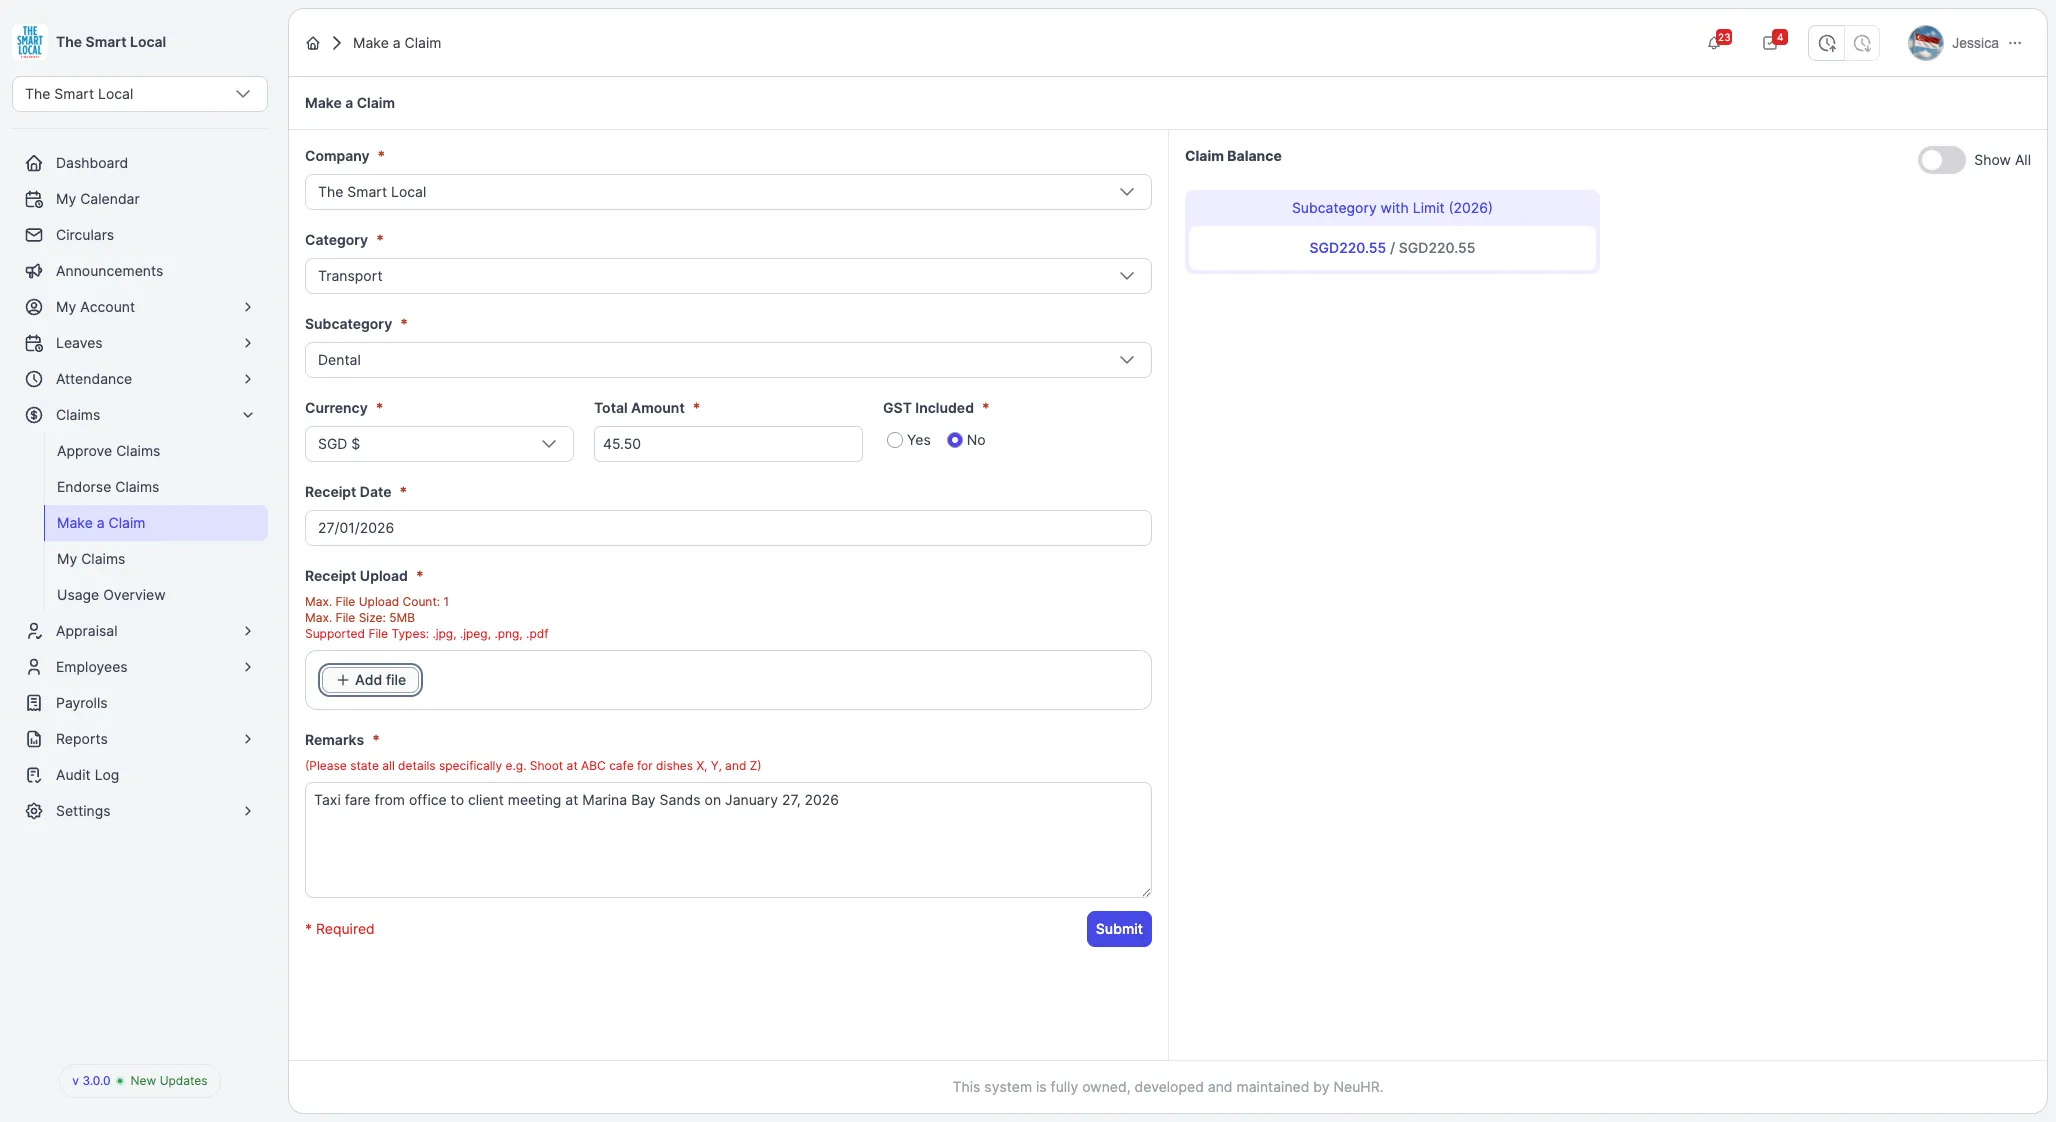Click the Dashboard house icon in the sidebar
Image resolution: width=2056 pixels, height=1122 pixels.
pos(34,163)
